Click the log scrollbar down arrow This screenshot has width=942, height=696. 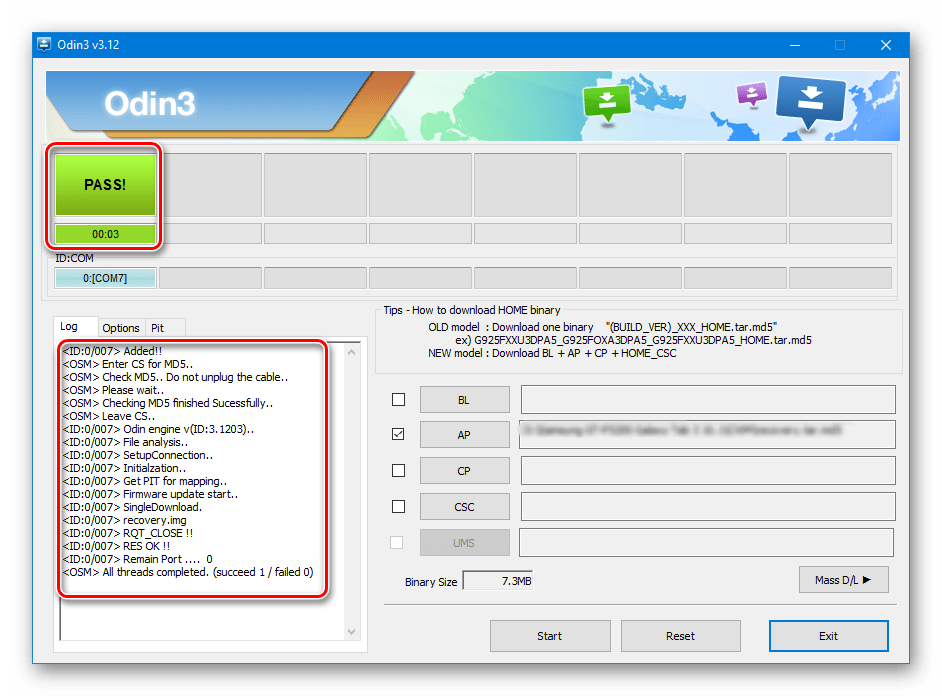(x=351, y=632)
